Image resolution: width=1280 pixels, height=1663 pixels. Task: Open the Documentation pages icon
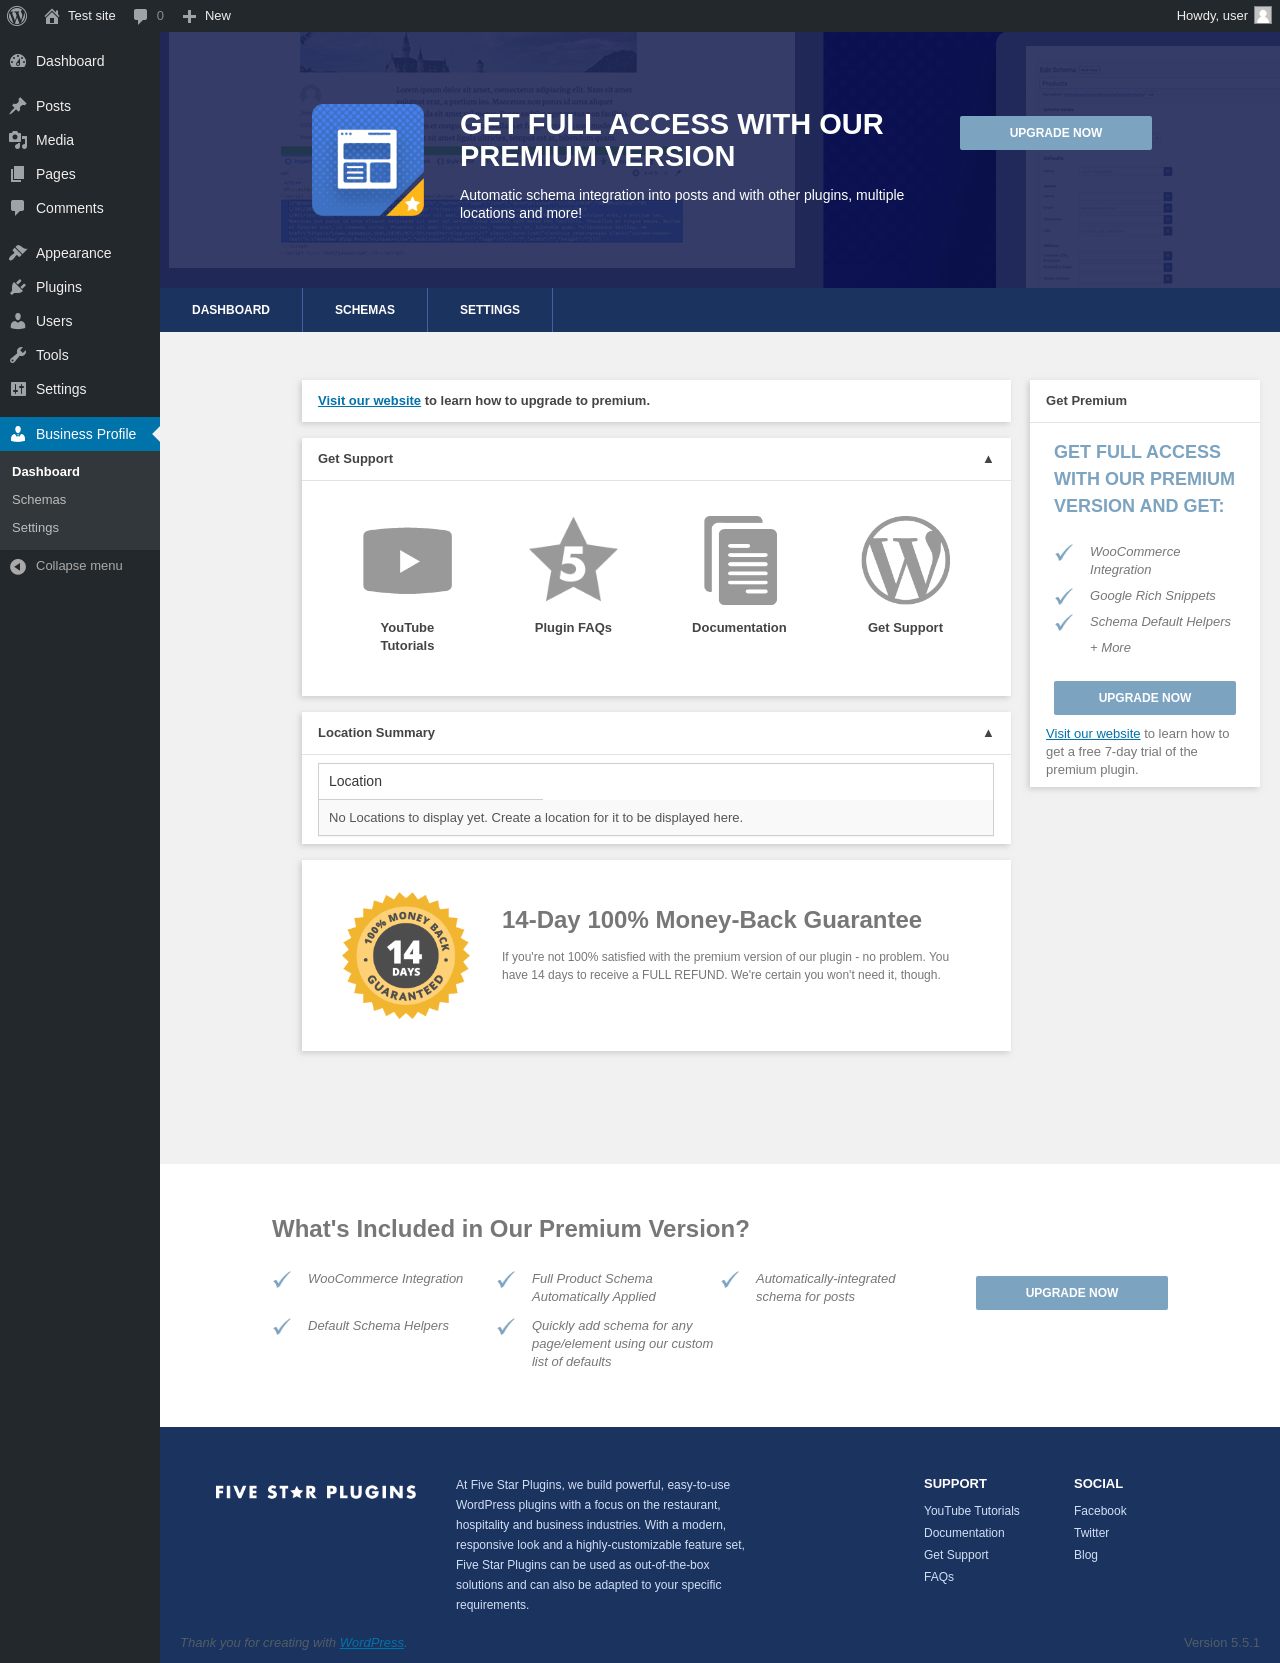740,561
